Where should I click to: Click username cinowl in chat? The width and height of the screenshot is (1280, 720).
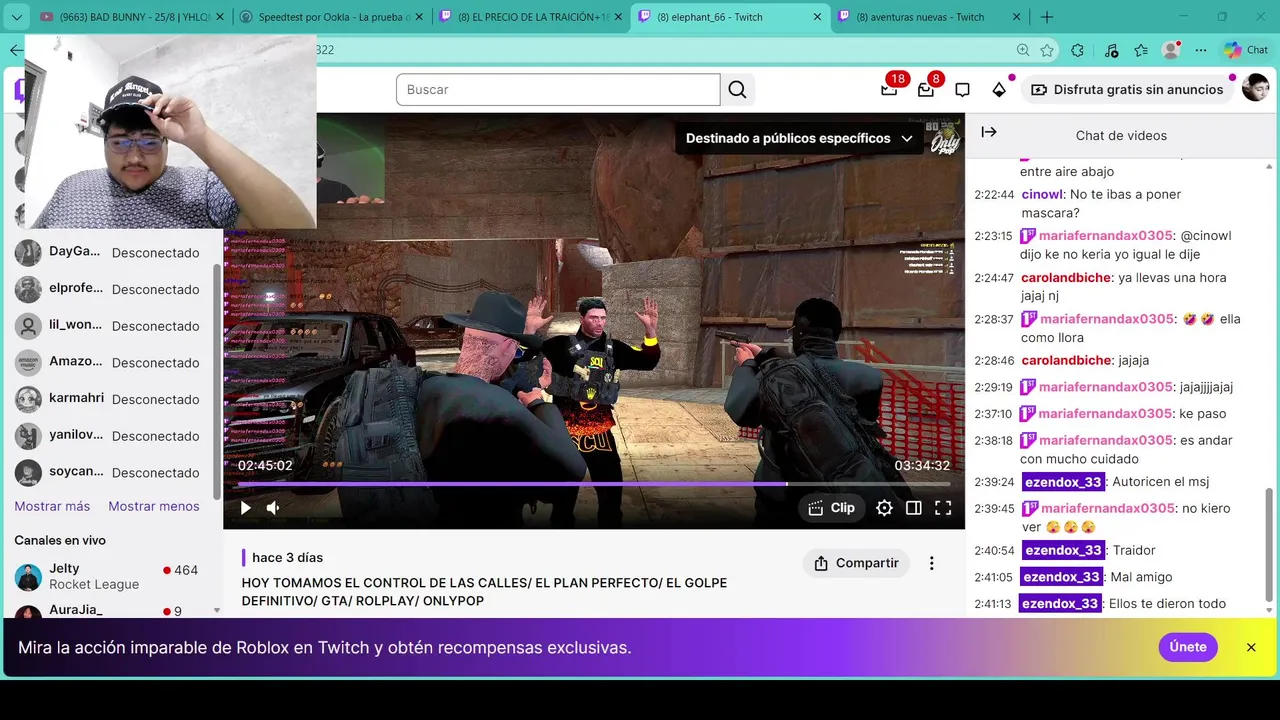pyautogui.click(x=1041, y=194)
